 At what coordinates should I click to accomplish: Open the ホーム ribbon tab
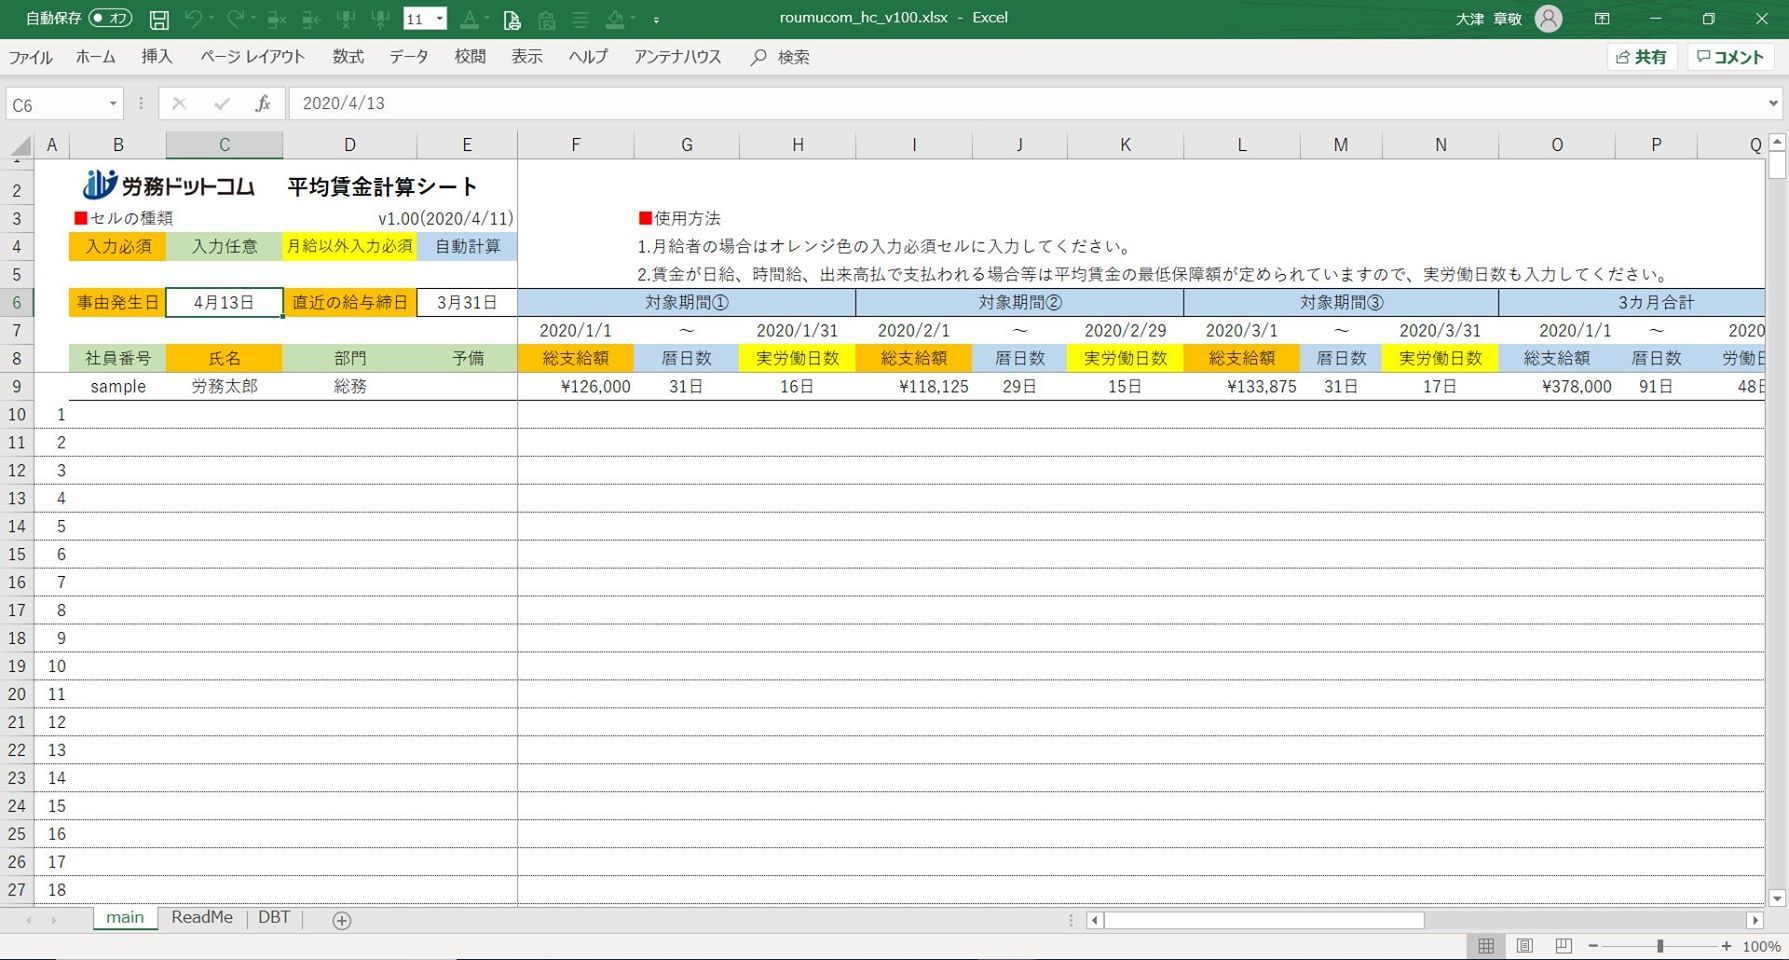pos(96,57)
